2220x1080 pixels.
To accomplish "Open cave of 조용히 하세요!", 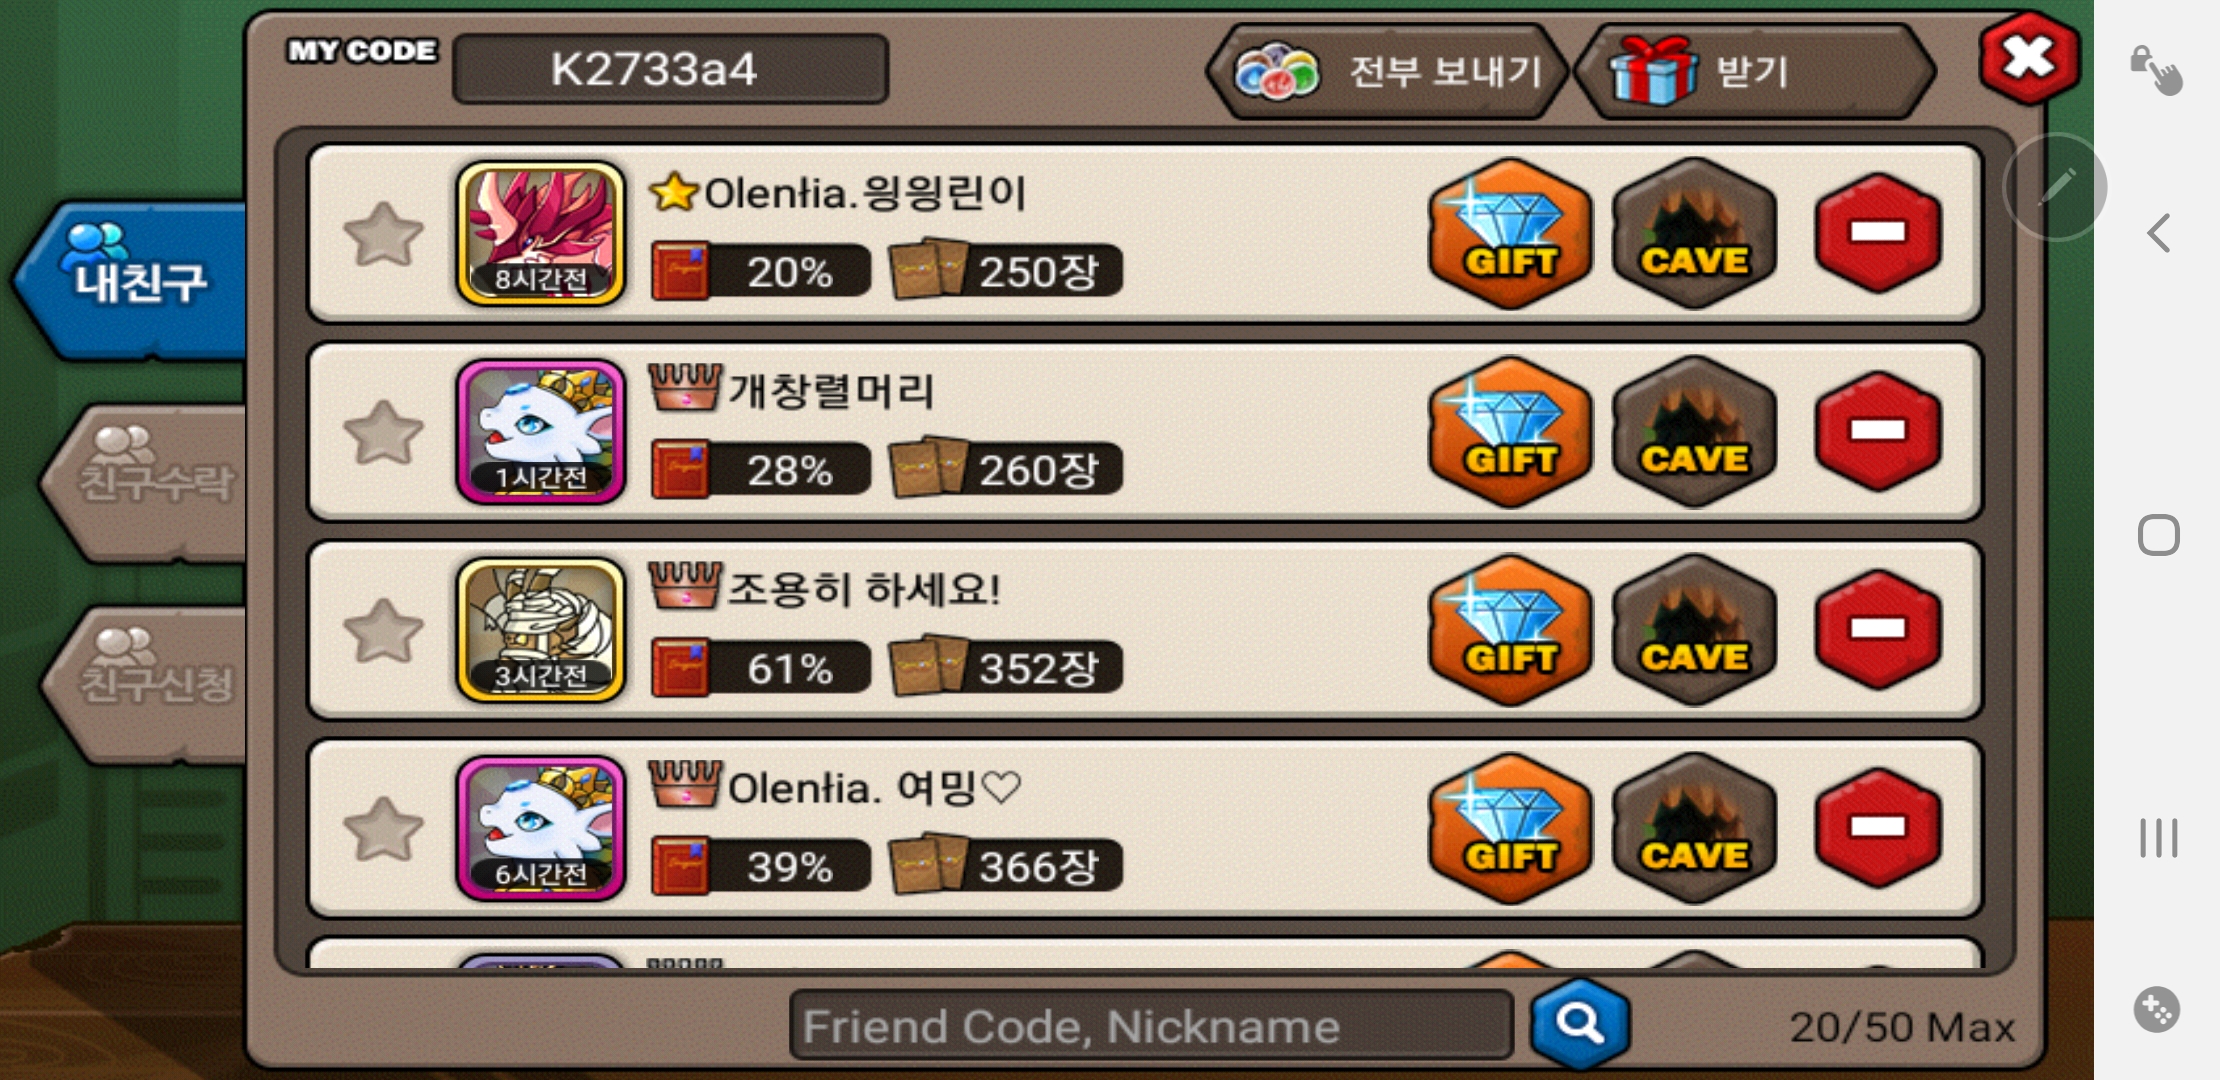I will coord(1694,630).
